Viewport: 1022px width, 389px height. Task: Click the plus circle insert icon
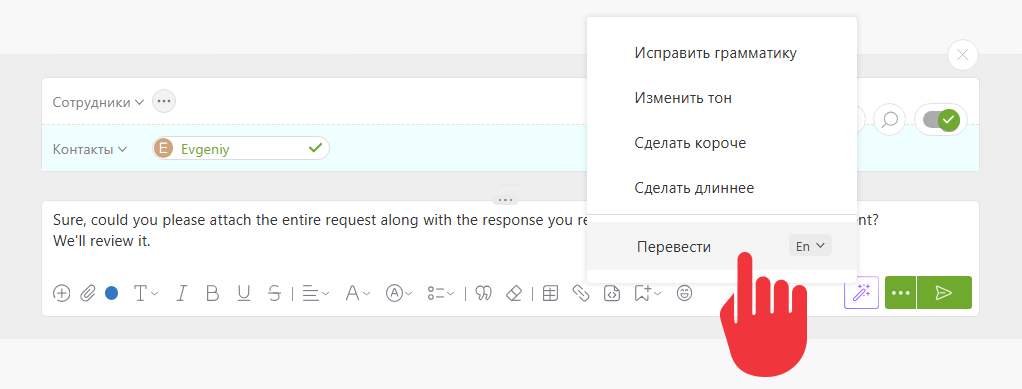pos(61,293)
